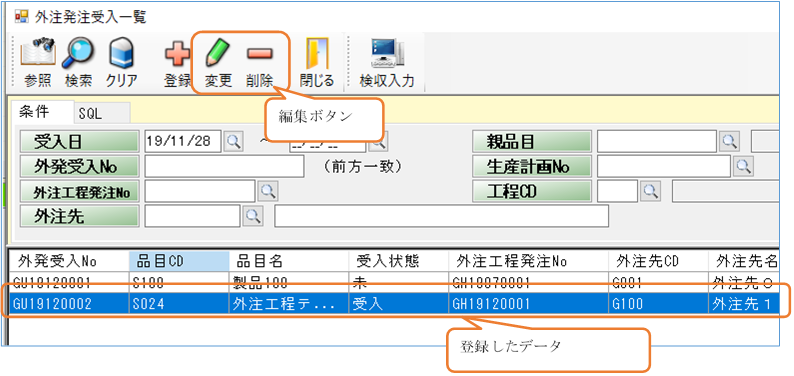Image resolution: width=794 pixels, height=376 pixels.
Task: Focus the 生産計画No input field
Action: pyautogui.click(x=664, y=166)
